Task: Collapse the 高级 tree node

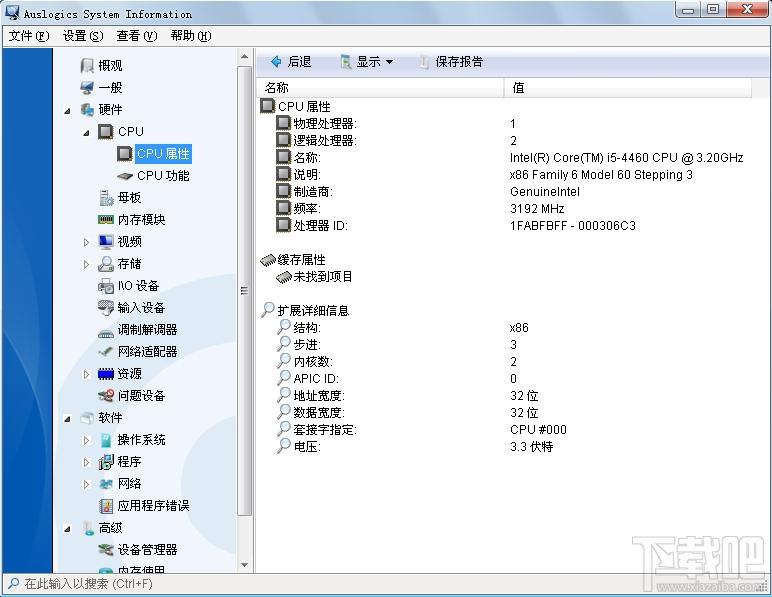Action: point(67,530)
